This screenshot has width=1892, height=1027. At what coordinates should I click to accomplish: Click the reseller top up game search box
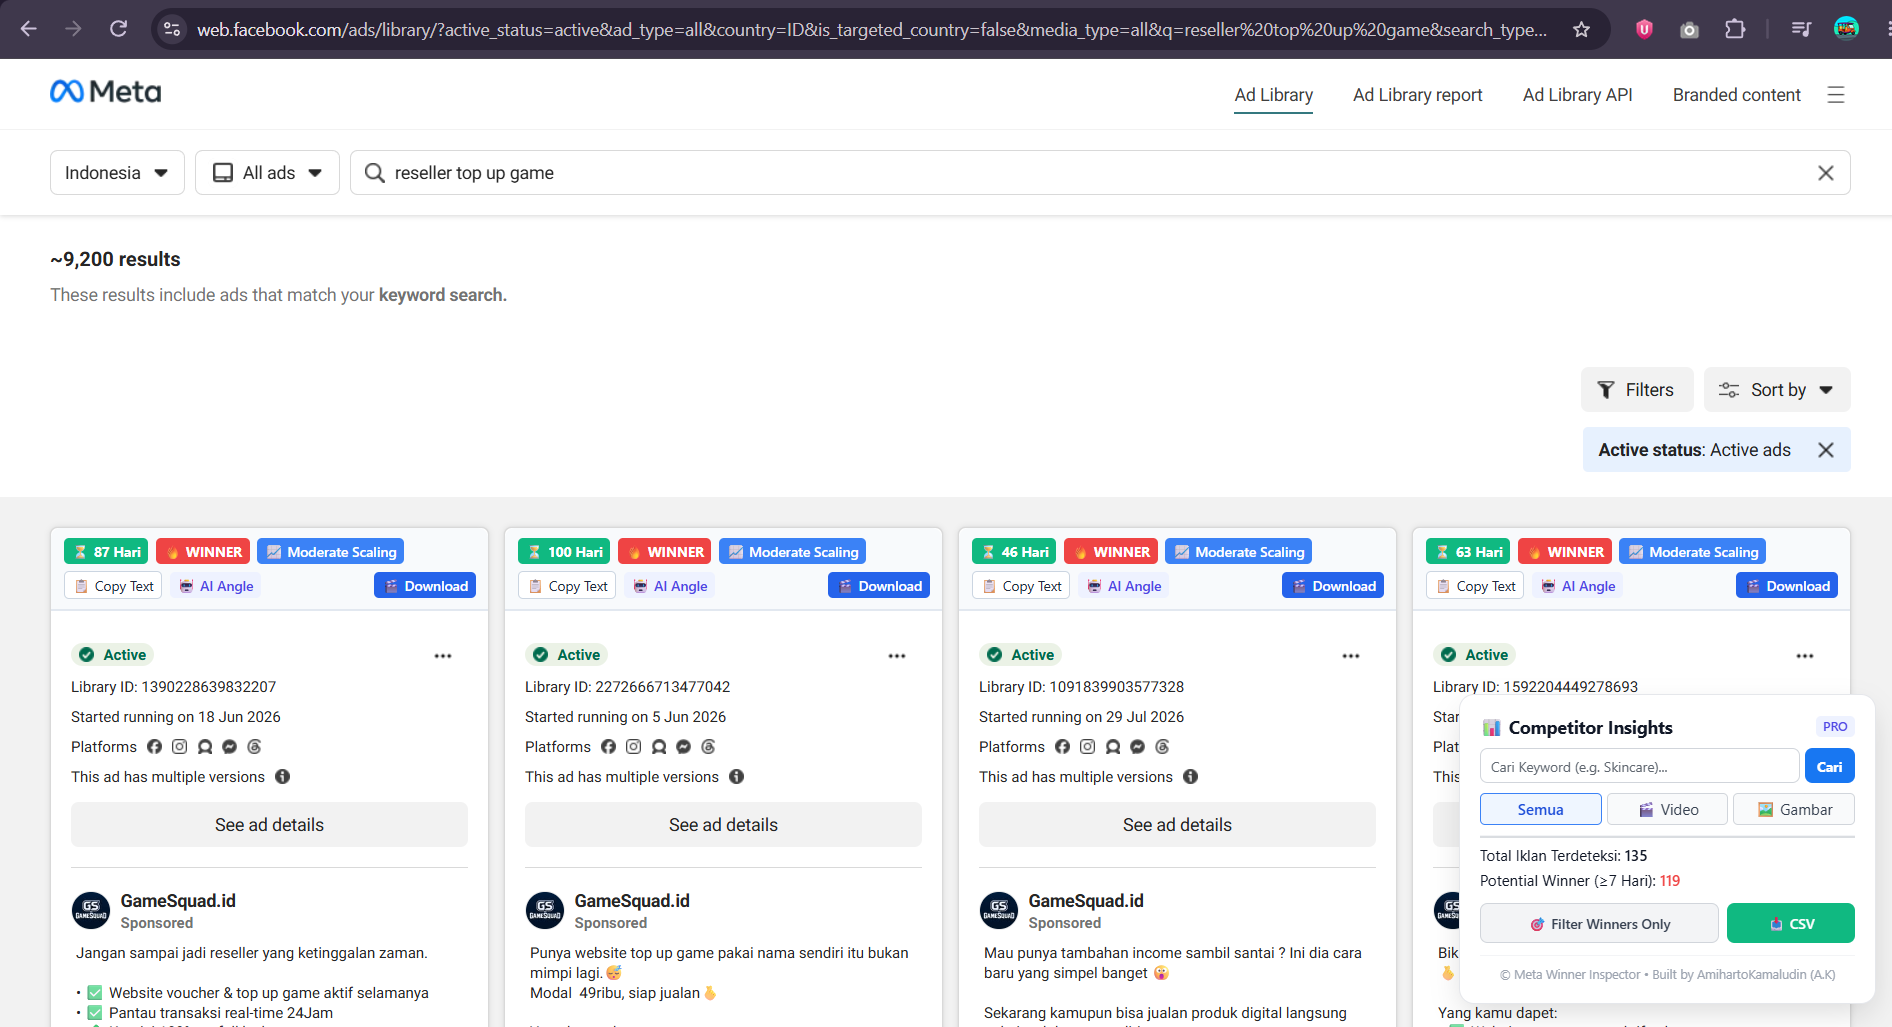(x=1100, y=173)
